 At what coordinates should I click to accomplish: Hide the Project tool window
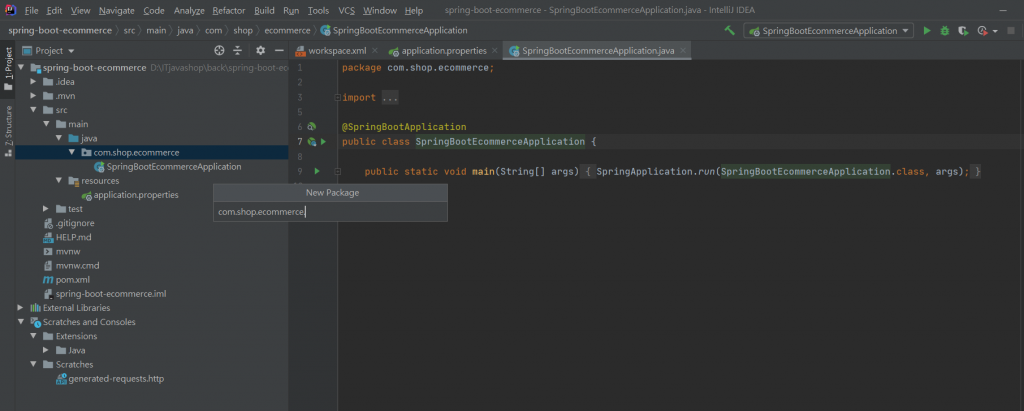point(279,50)
